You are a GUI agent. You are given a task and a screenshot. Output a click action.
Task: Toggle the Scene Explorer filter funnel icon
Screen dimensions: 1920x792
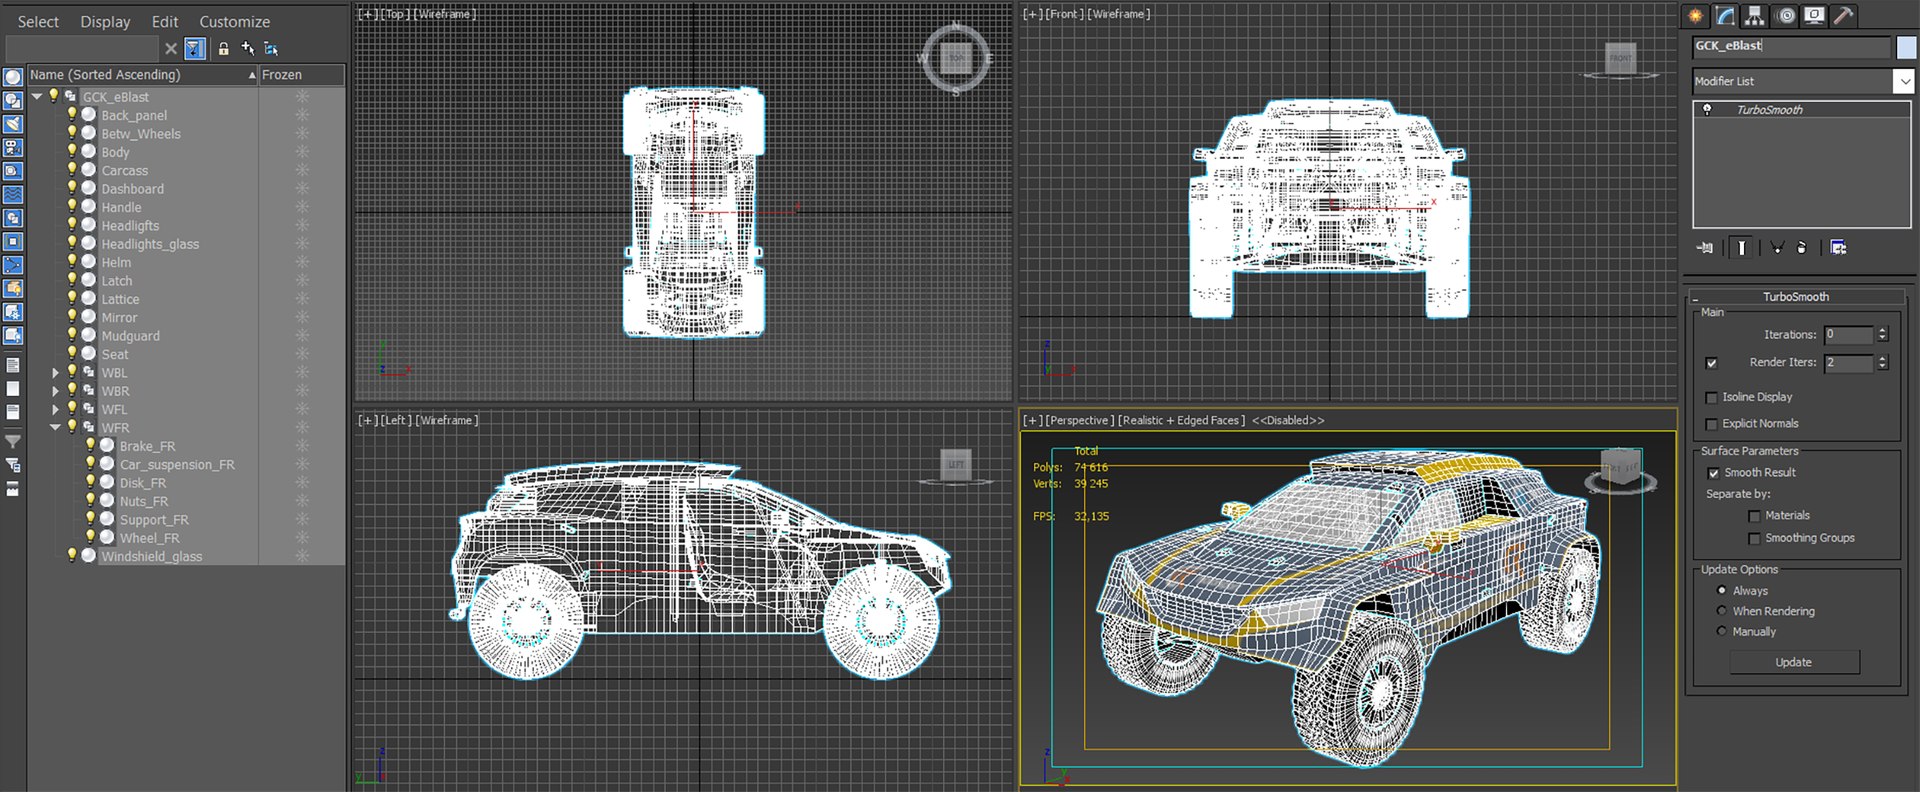195,48
